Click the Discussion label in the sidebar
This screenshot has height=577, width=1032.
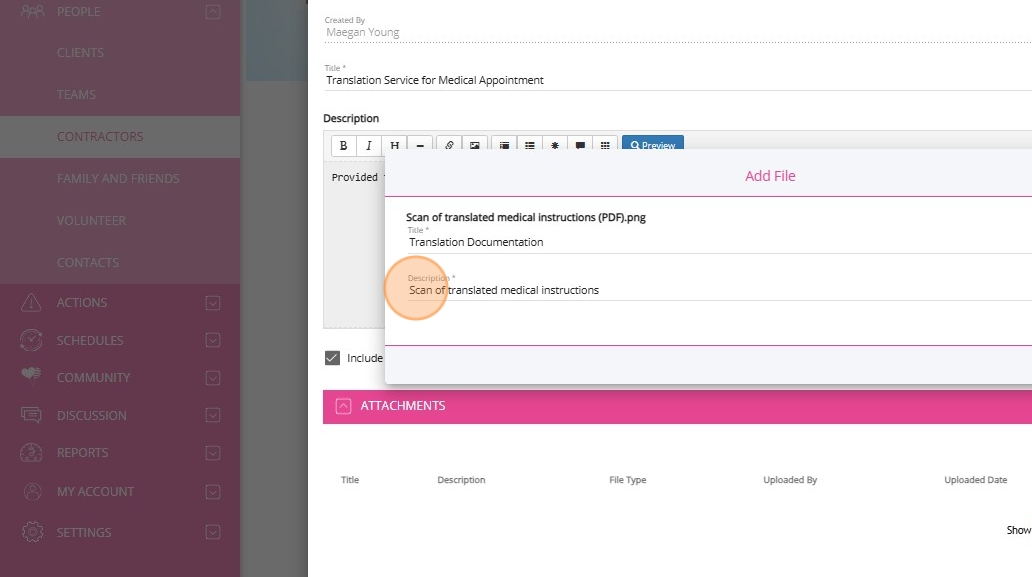tap(91, 415)
